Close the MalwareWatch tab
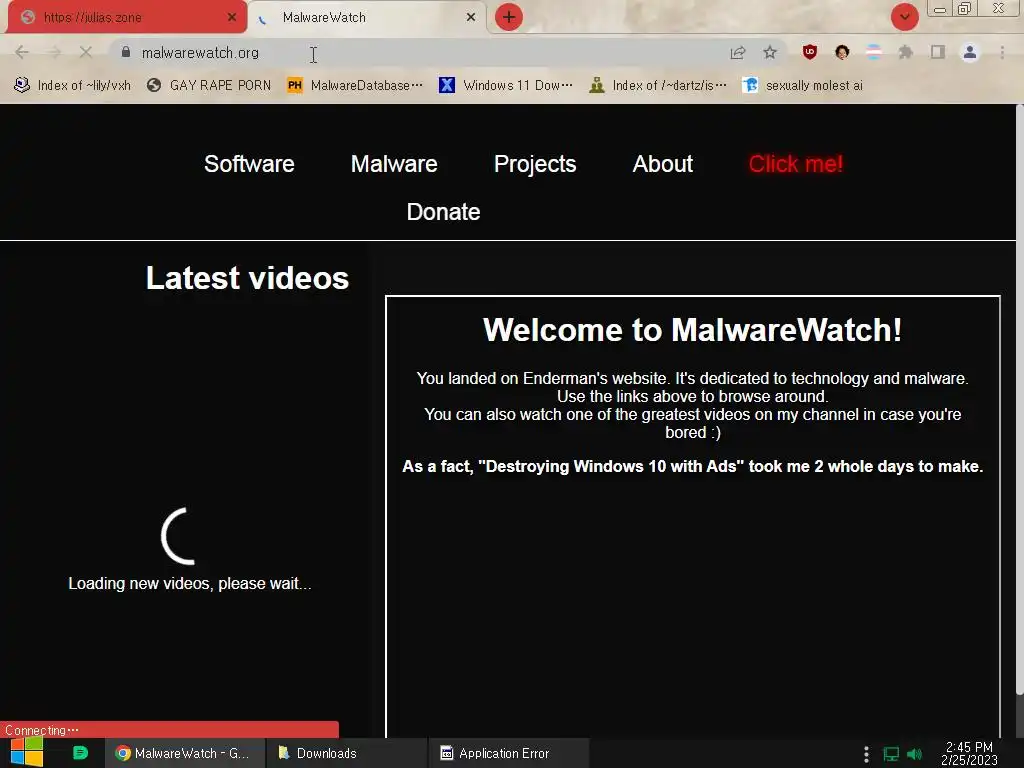1024x768 pixels. pyautogui.click(x=470, y=17)
